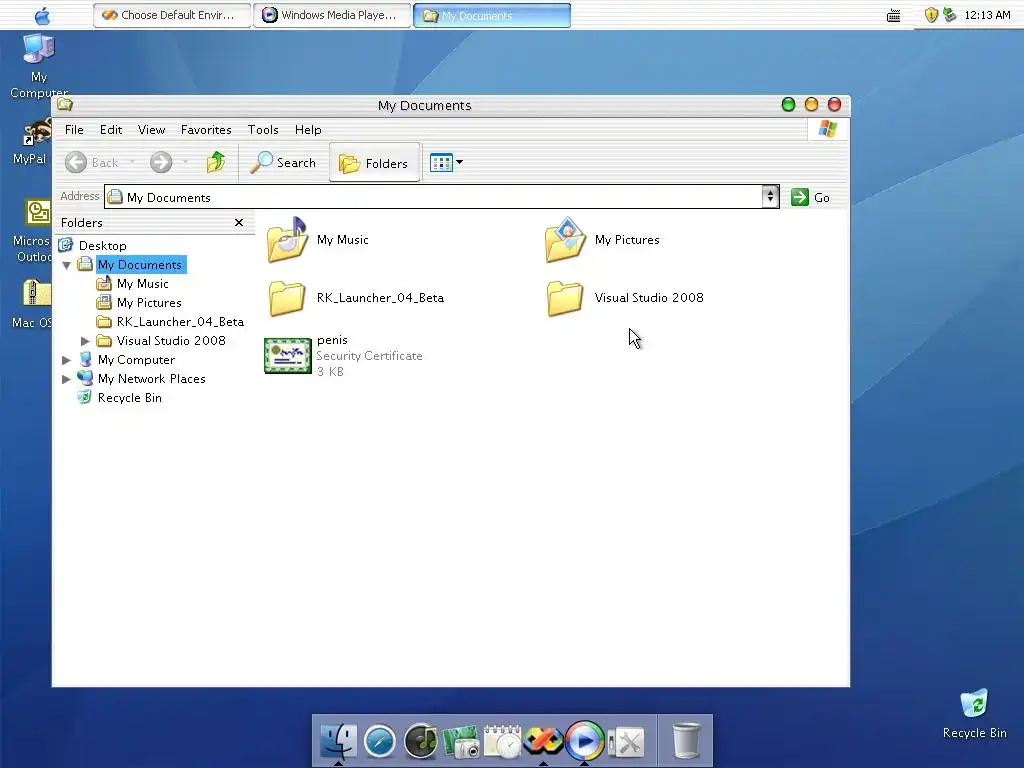This screenshot has height=768, width=1024.
Task: Open Finder face icon in dock
Action: pyautogui.click(x=338, y=741)
